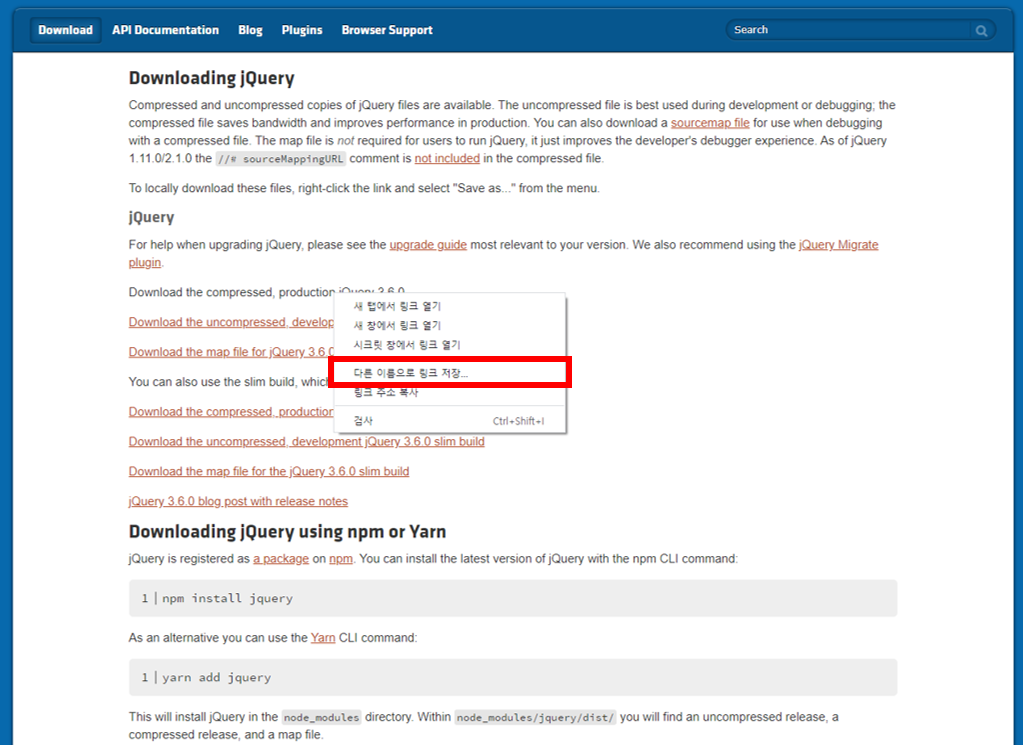Click 'node_modules/jquery/dist/' inline code
The height and width of the screenshot is (745, 1023).
coord(535,718)
